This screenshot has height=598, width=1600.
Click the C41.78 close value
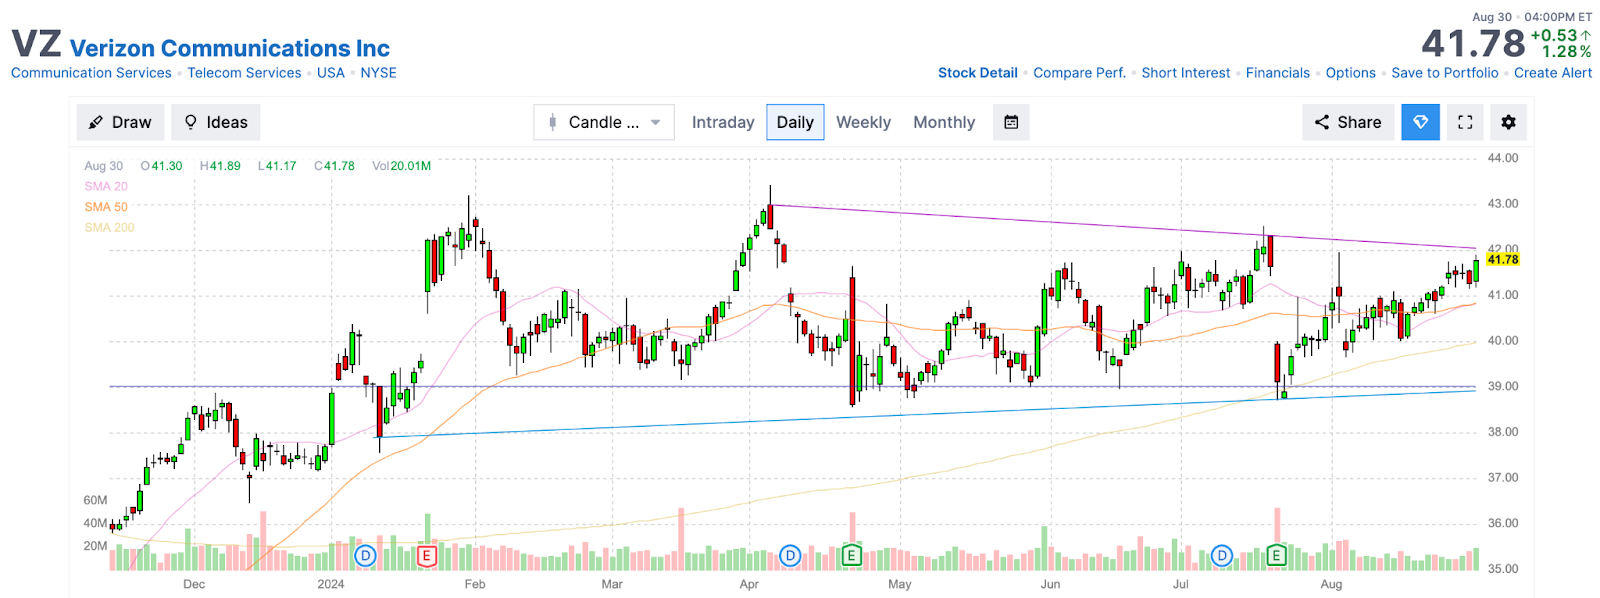[x=334, y=166]
